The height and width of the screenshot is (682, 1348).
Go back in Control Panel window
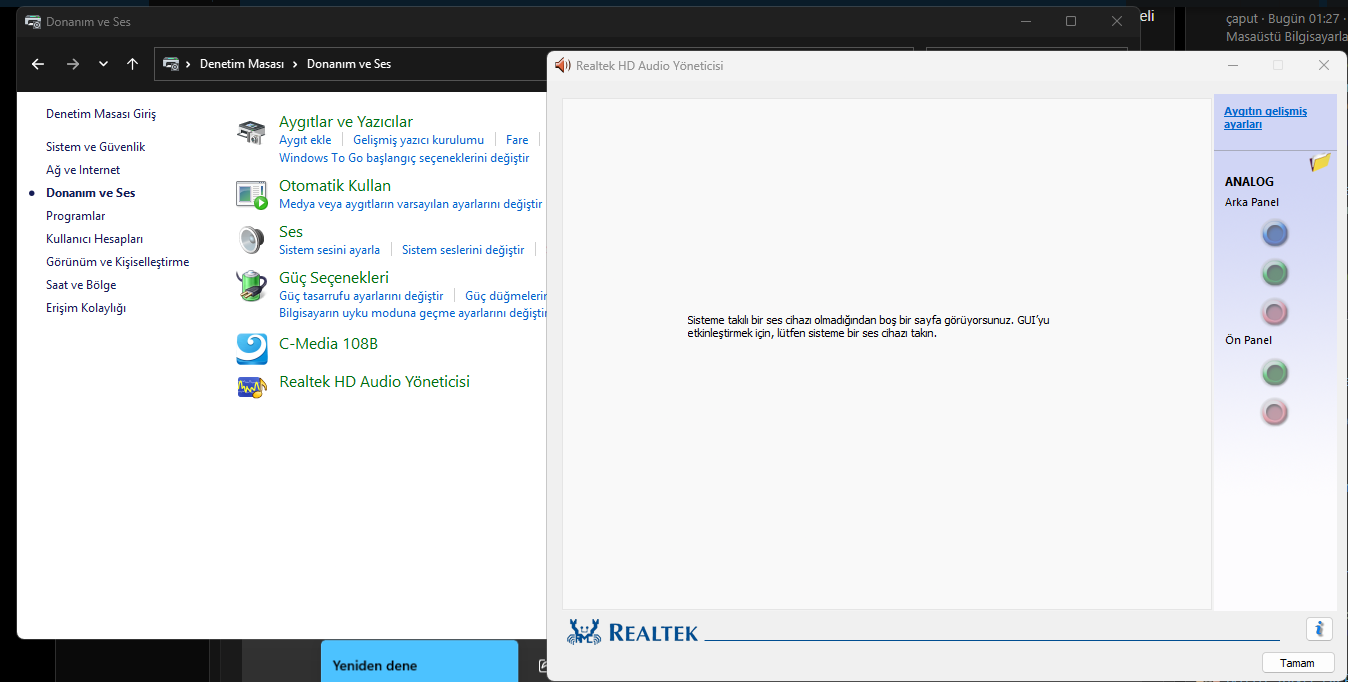(38, 64)
